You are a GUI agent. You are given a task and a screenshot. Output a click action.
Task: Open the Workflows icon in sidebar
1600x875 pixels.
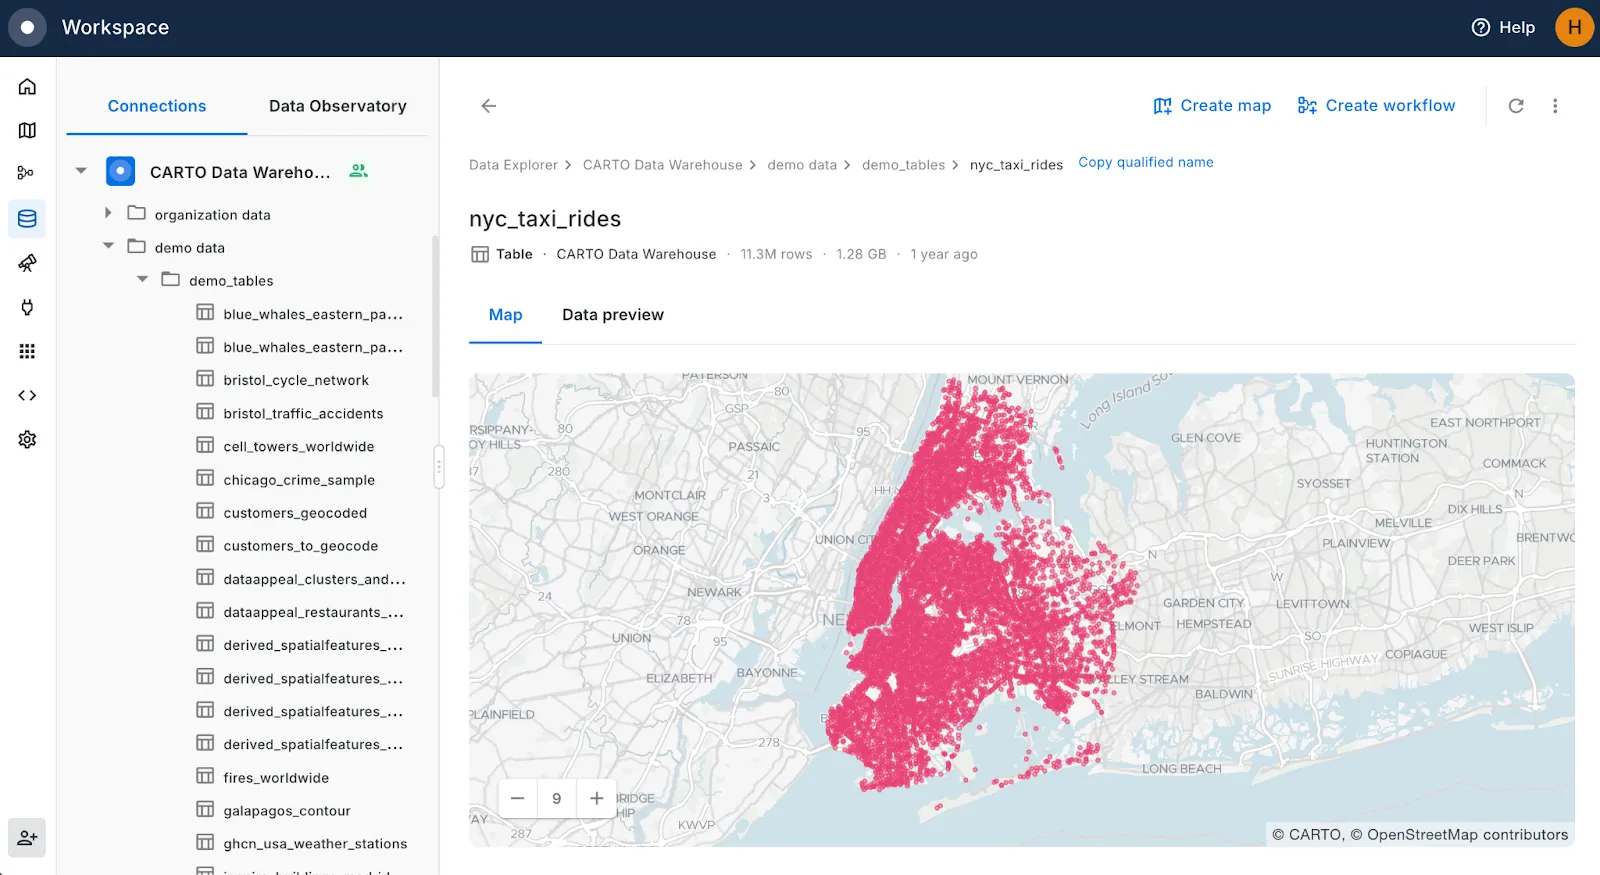point(27,173)
